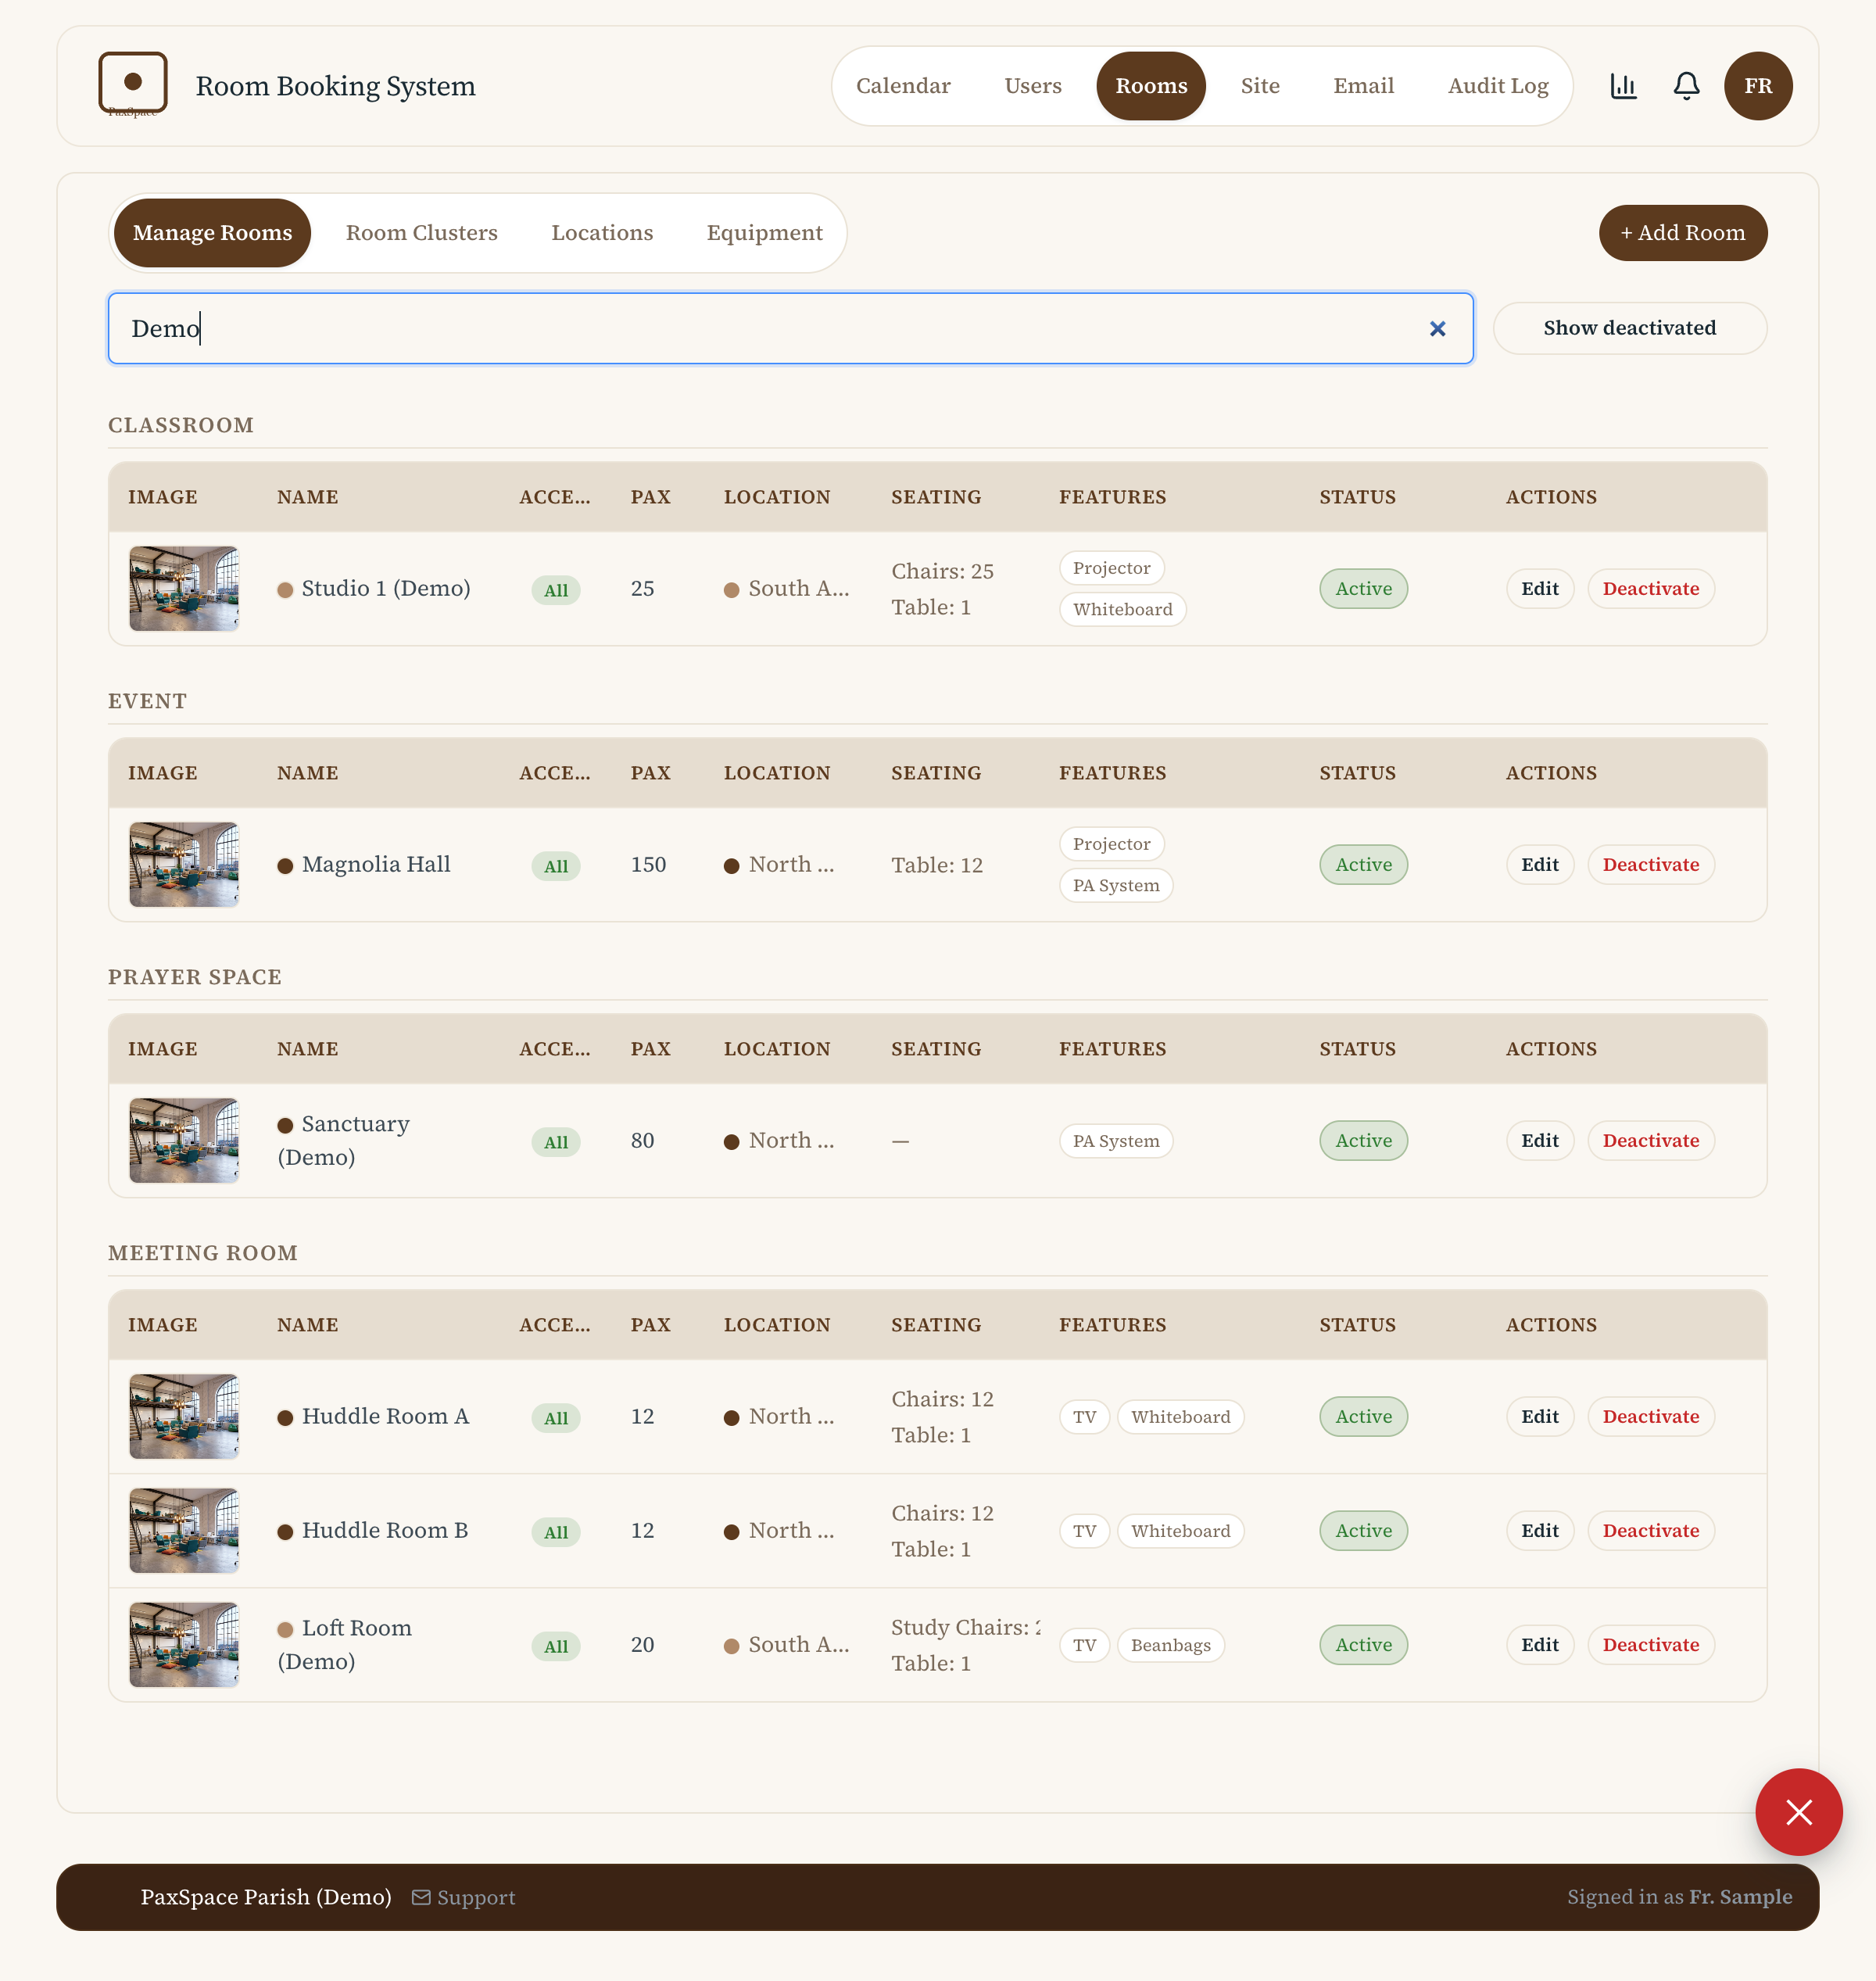Deactivate the Studio 1 (Demo) room

click(1650, 589)
